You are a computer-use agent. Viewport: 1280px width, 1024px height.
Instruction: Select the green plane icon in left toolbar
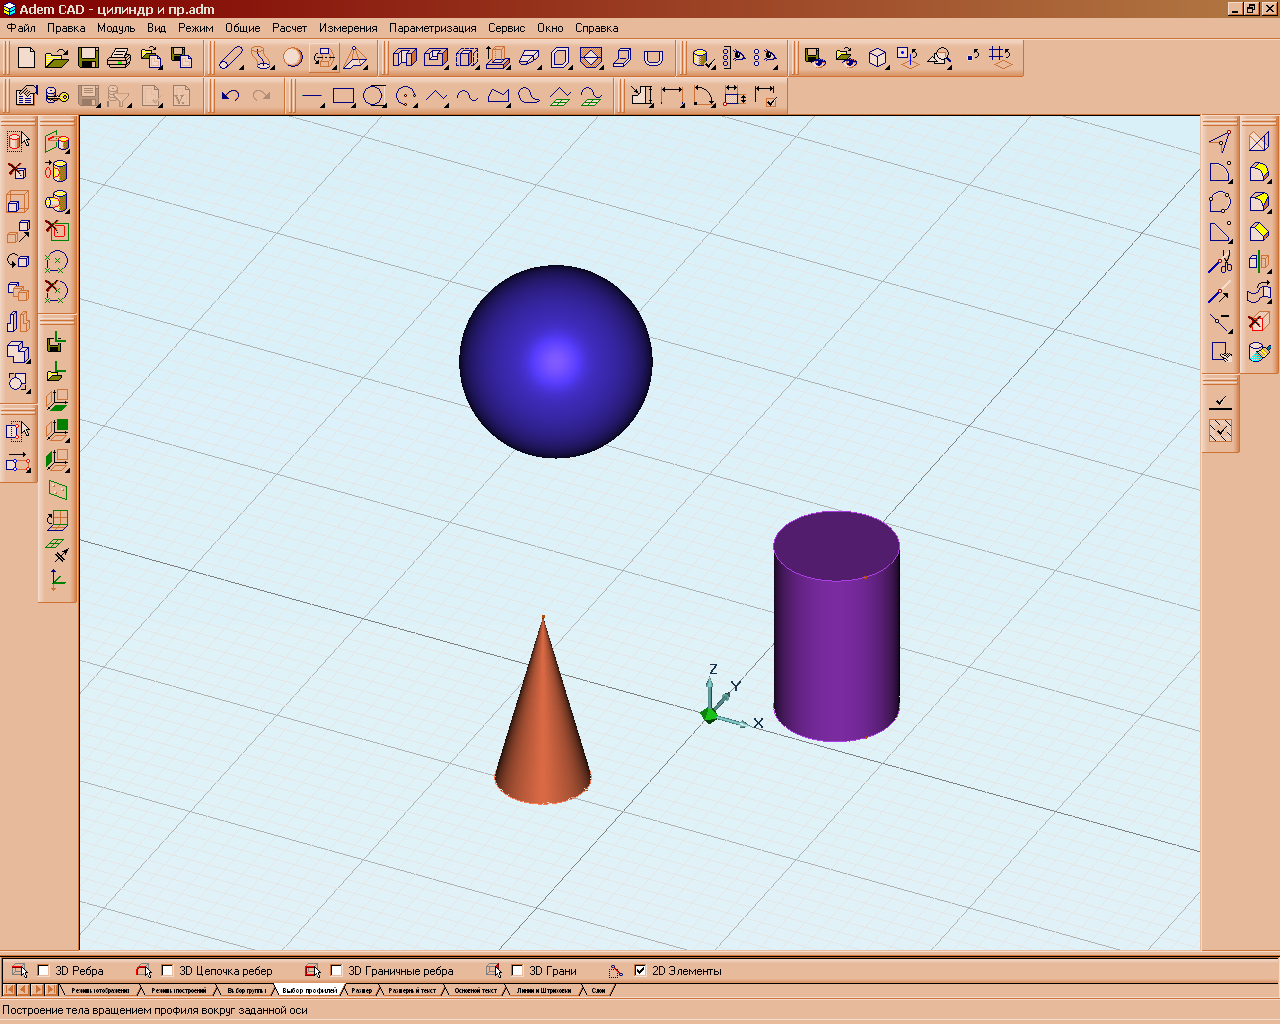pyautogui.click(x=57, y=490)
